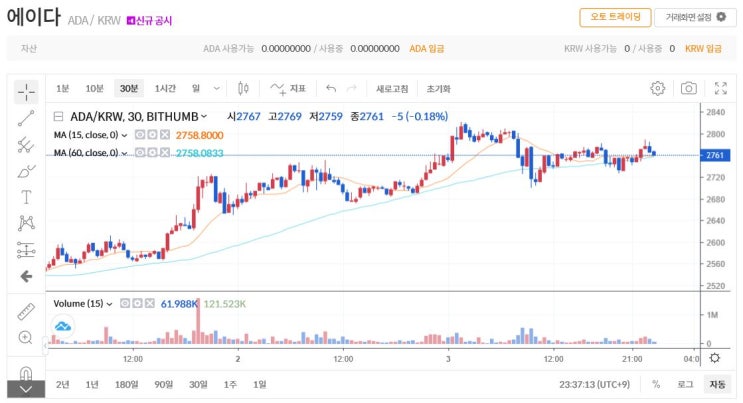
Task: Expand the MA (60, close, 0) dropdown
Action: (x=124, y=153)
